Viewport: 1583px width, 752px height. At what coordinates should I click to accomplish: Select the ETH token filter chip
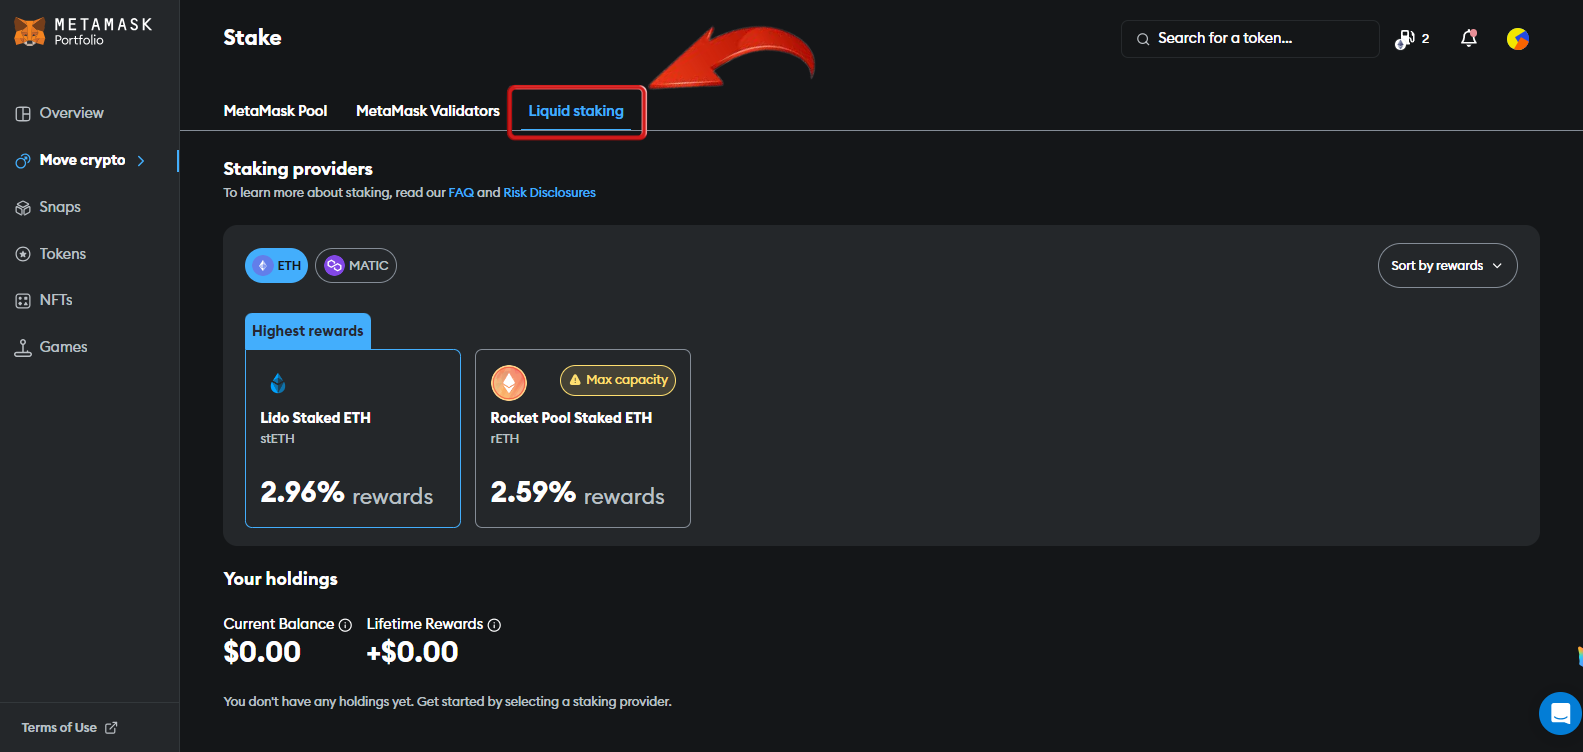pos(276,266)
